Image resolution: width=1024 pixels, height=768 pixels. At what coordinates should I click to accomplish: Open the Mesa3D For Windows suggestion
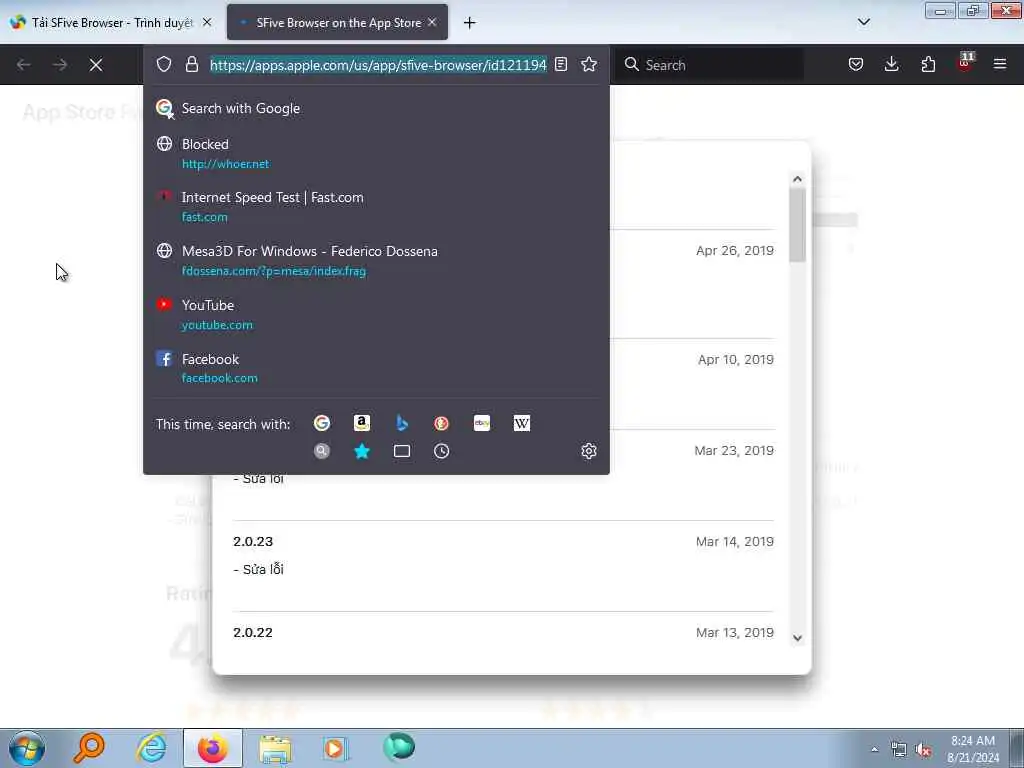pos(376,261)
